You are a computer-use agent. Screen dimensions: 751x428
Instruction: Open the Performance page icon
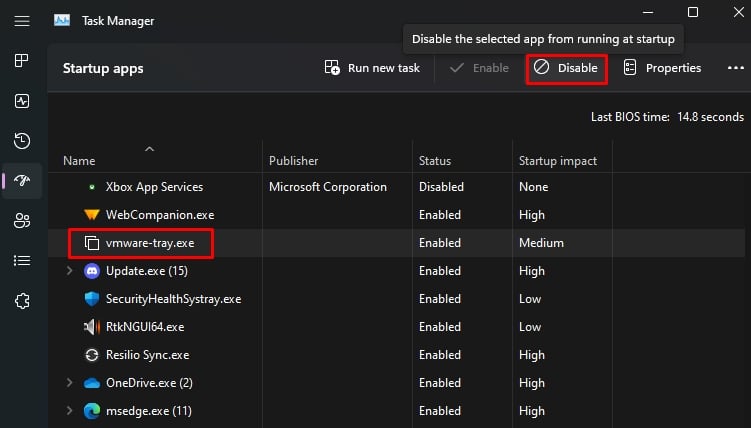pyautogui.click(x=21, y=101)
